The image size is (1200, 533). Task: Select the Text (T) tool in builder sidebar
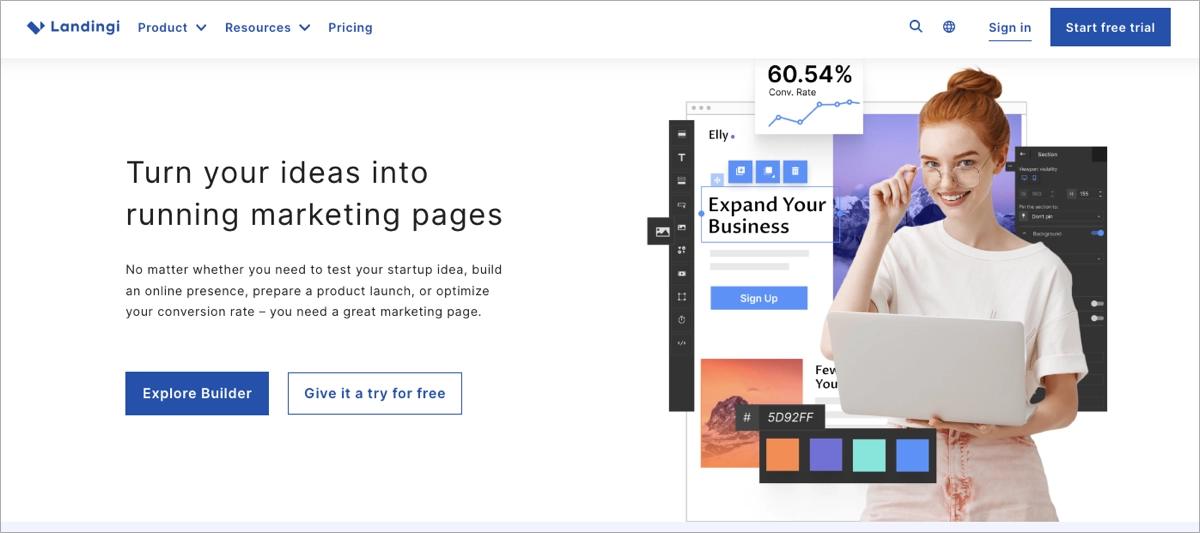point(682,157)
